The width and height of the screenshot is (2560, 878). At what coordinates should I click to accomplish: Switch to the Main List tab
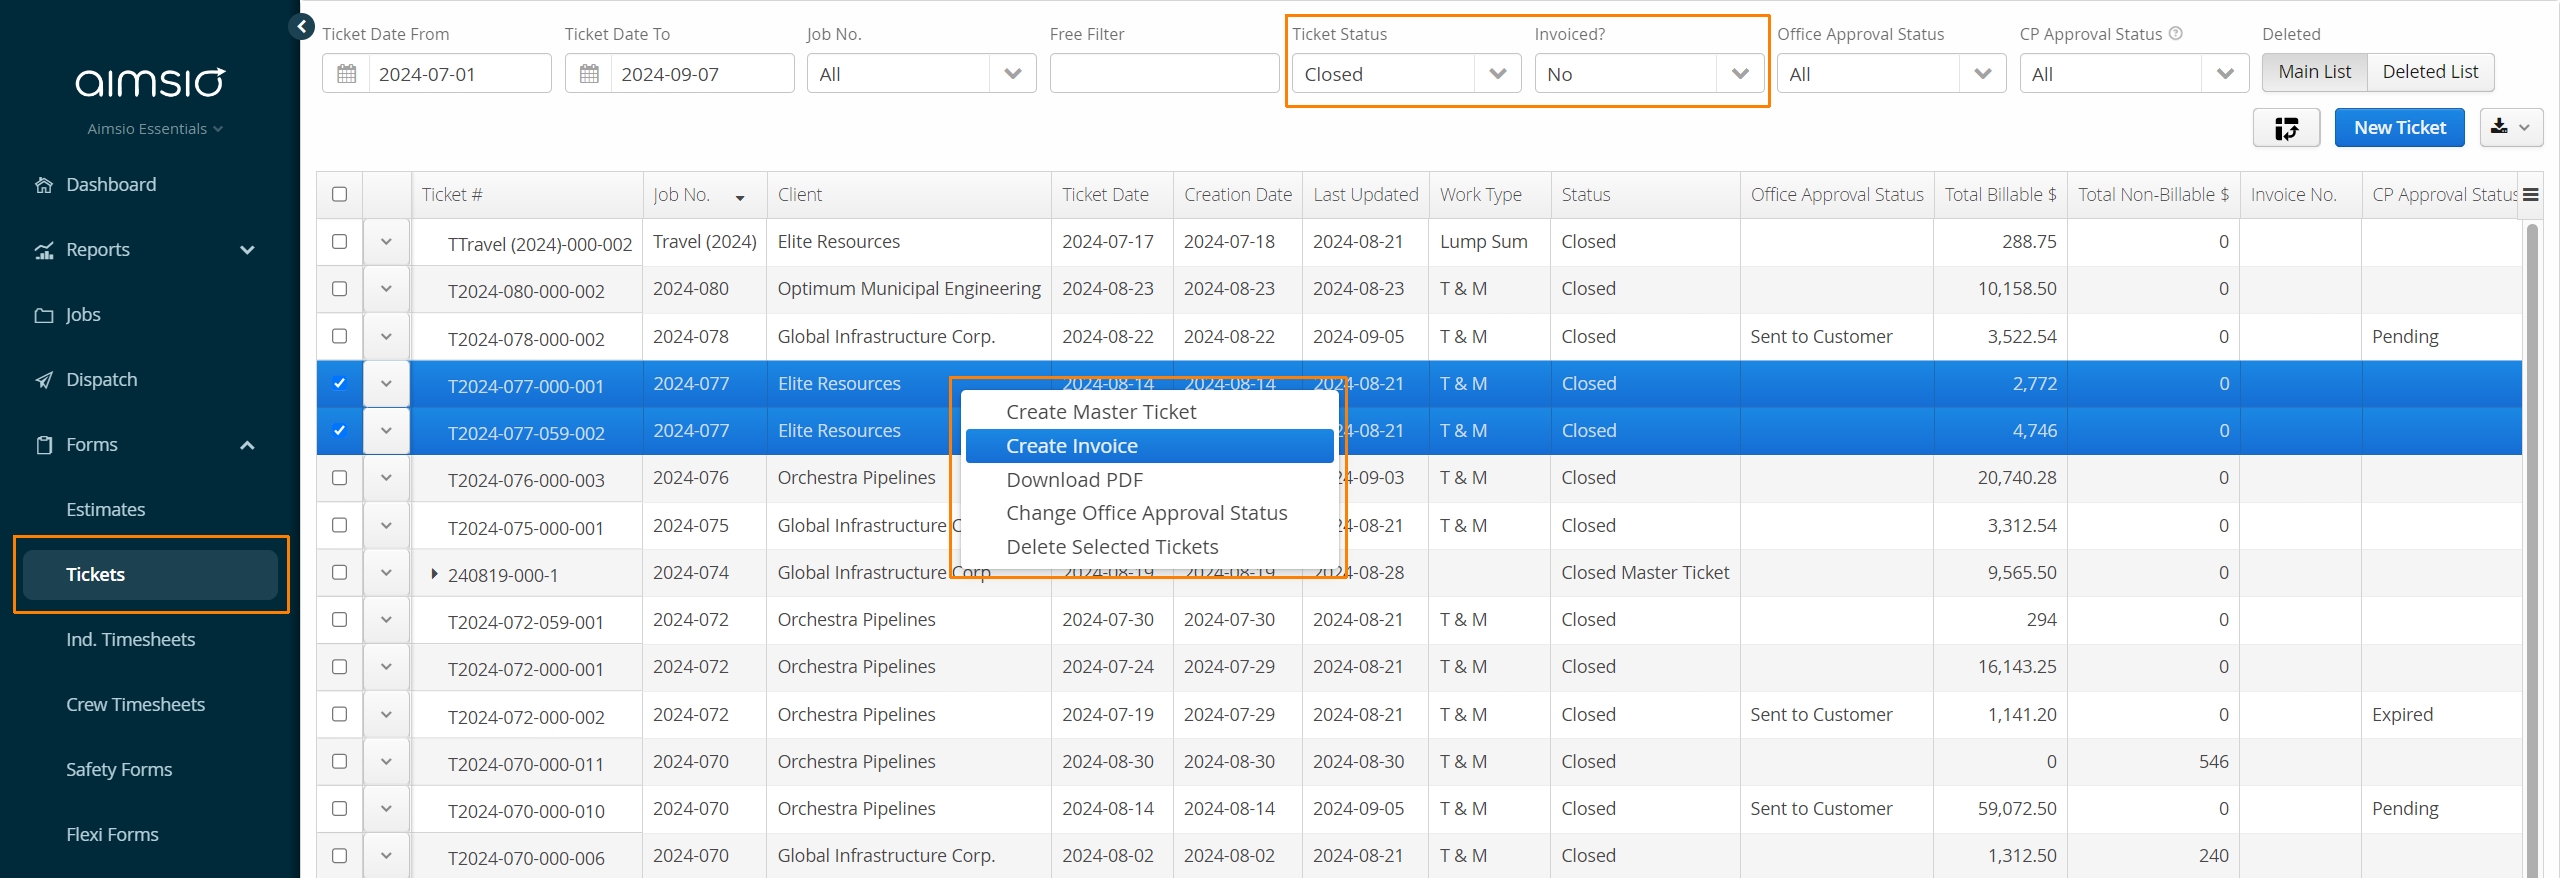pos(2315,72)
